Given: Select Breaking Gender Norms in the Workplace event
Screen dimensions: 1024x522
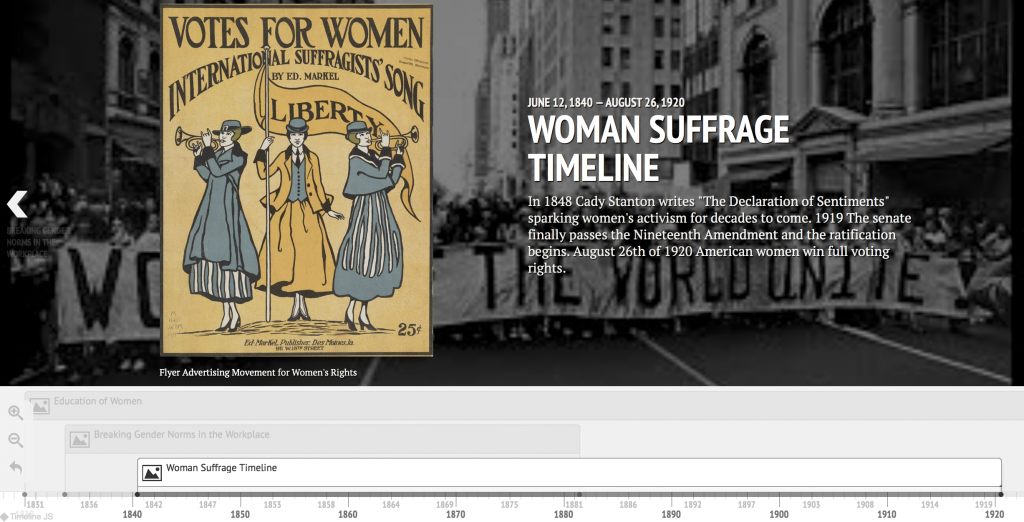Looking at the screenshot, I should click(x=182, y=435).
